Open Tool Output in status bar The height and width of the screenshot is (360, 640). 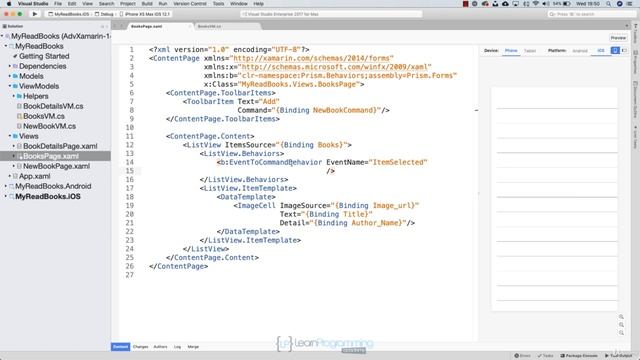point(618,356)
